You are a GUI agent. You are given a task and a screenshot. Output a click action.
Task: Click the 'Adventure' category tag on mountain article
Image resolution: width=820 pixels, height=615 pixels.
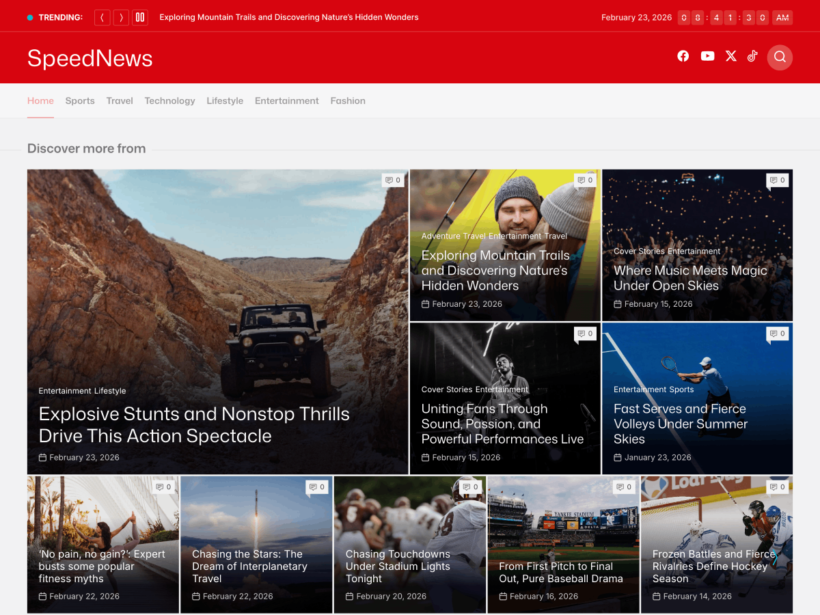pyautogui.click(x=440, y=237)
